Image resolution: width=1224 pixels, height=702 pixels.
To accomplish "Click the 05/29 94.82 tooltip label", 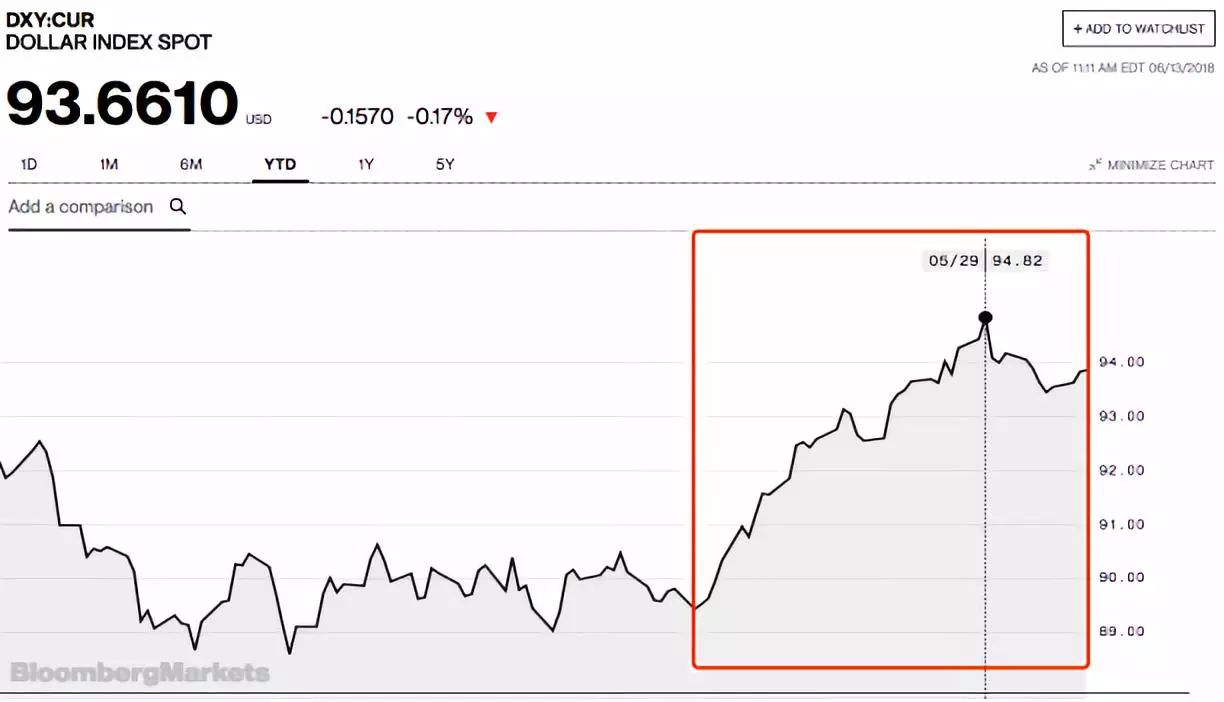I will (985, 261).
